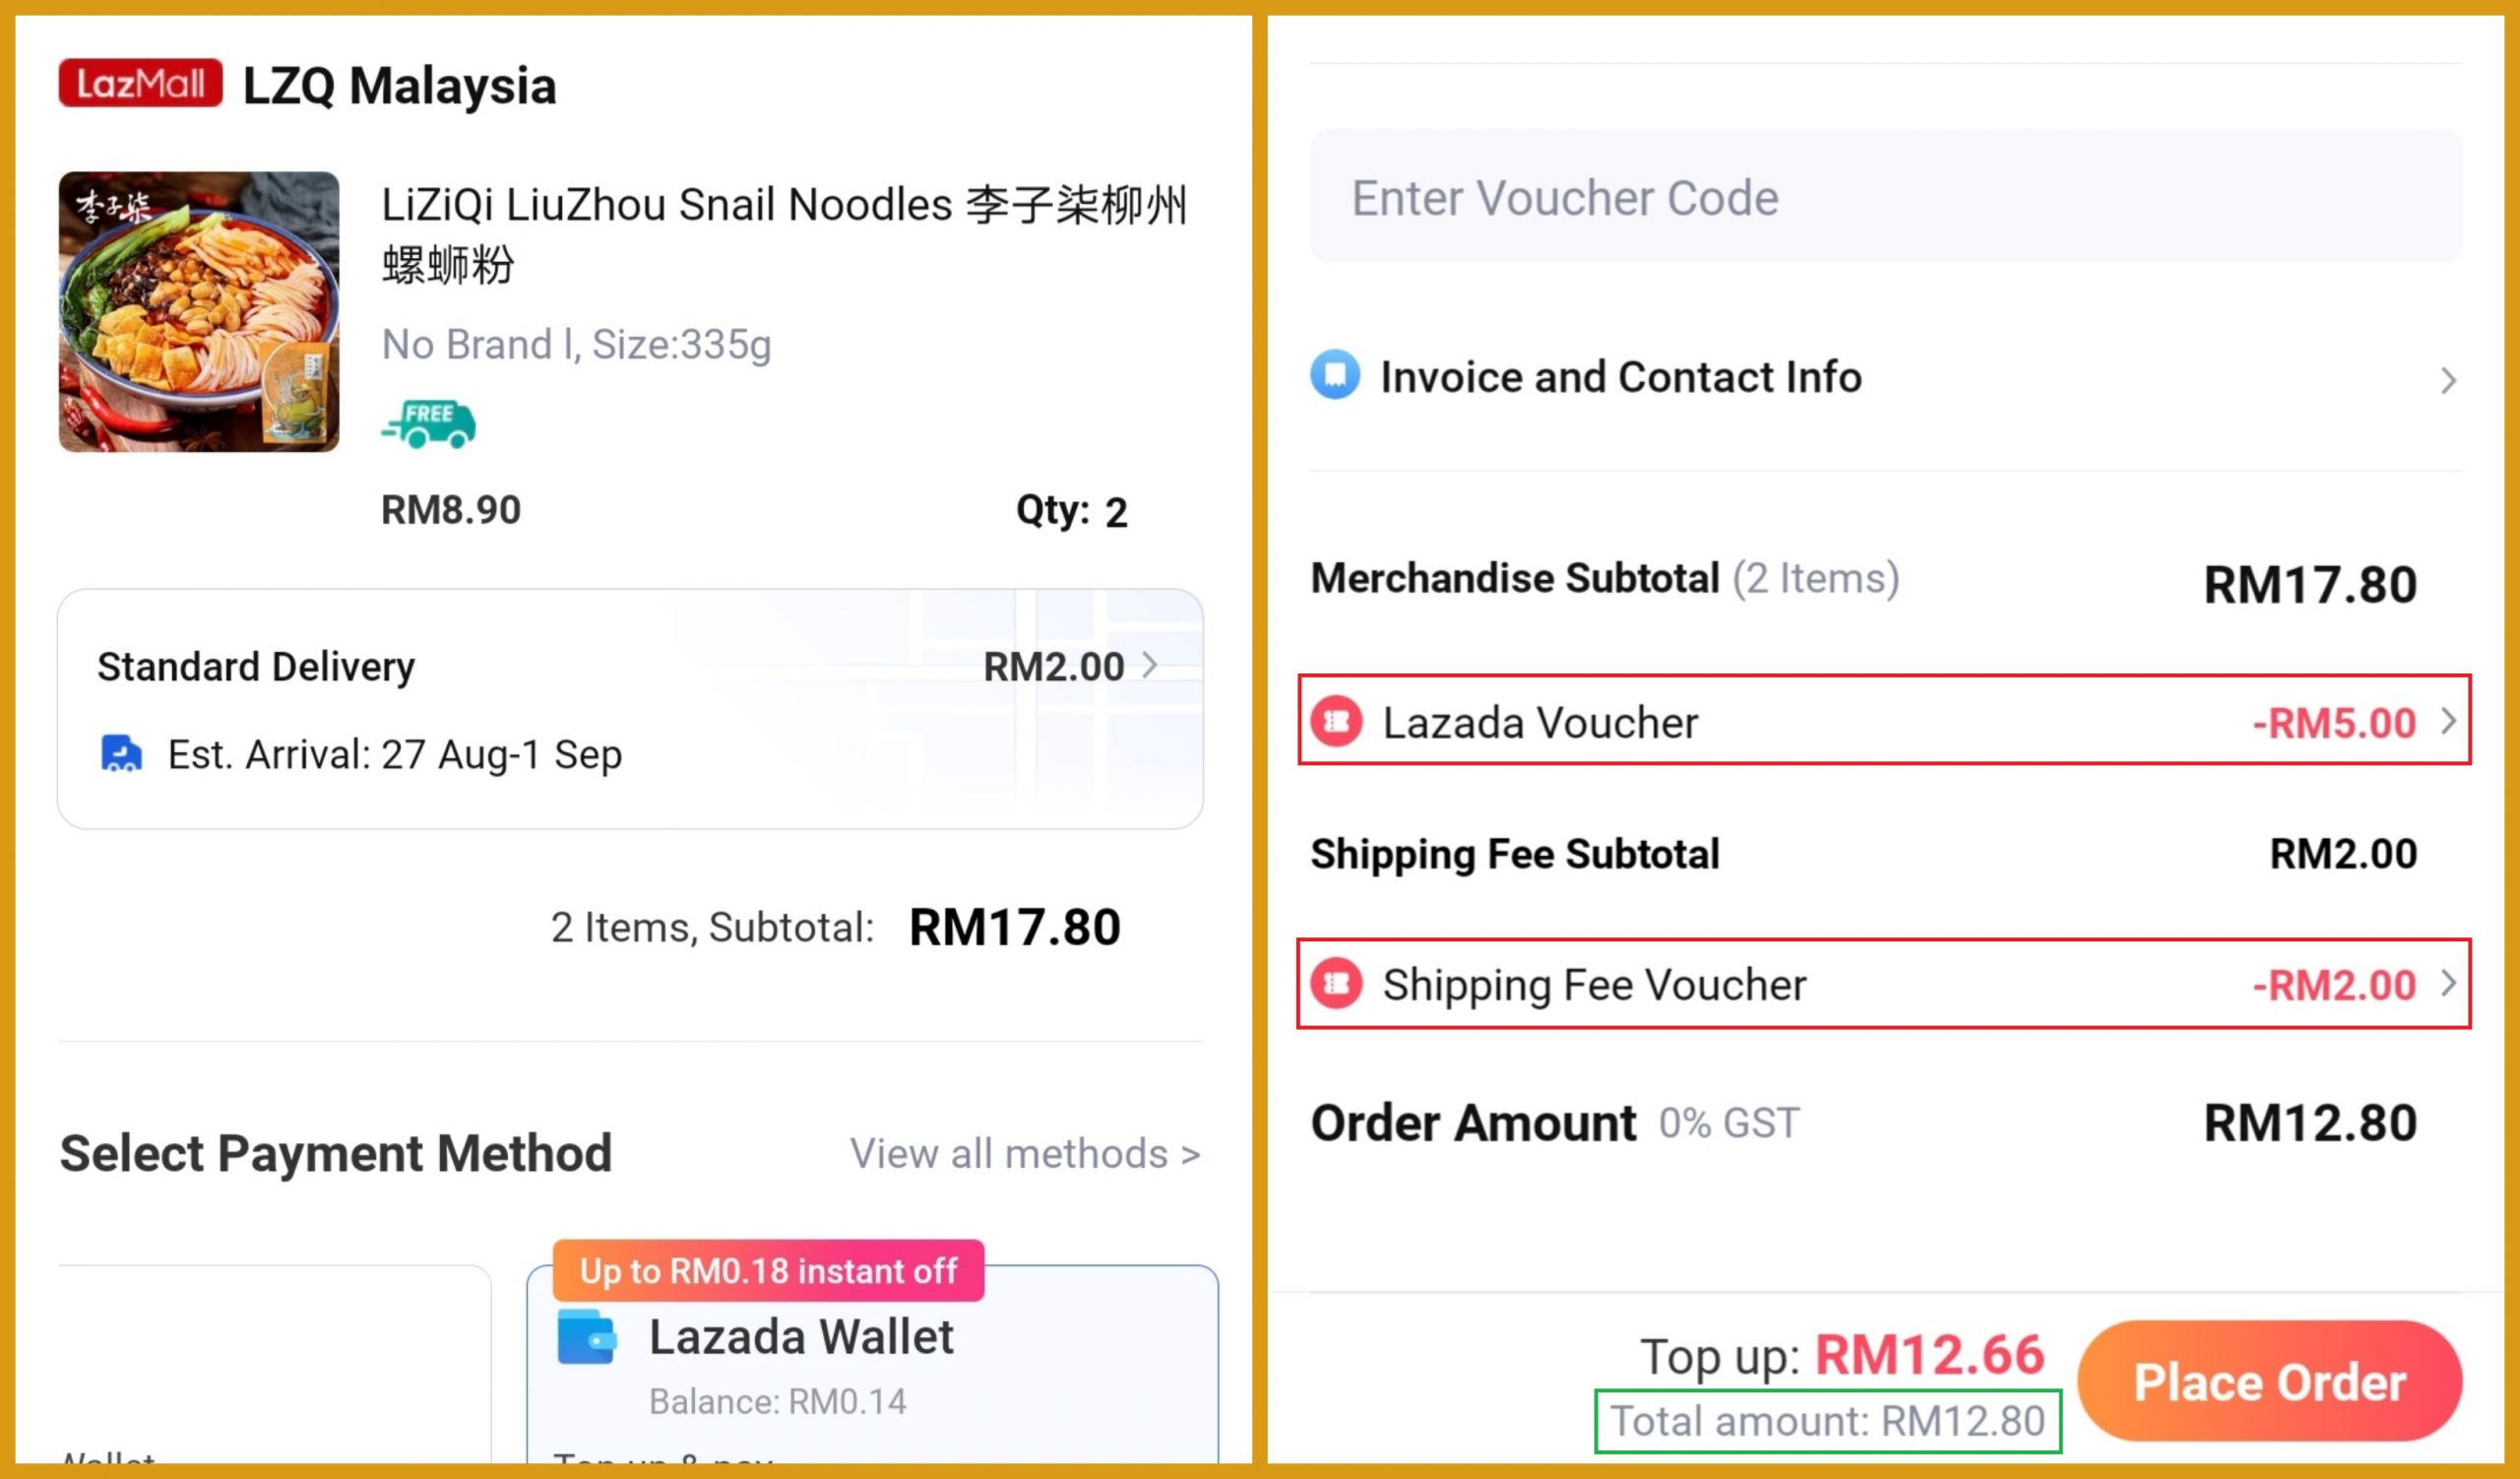Click the red Lazada Voucher ticket icon

click(1337, 721)
